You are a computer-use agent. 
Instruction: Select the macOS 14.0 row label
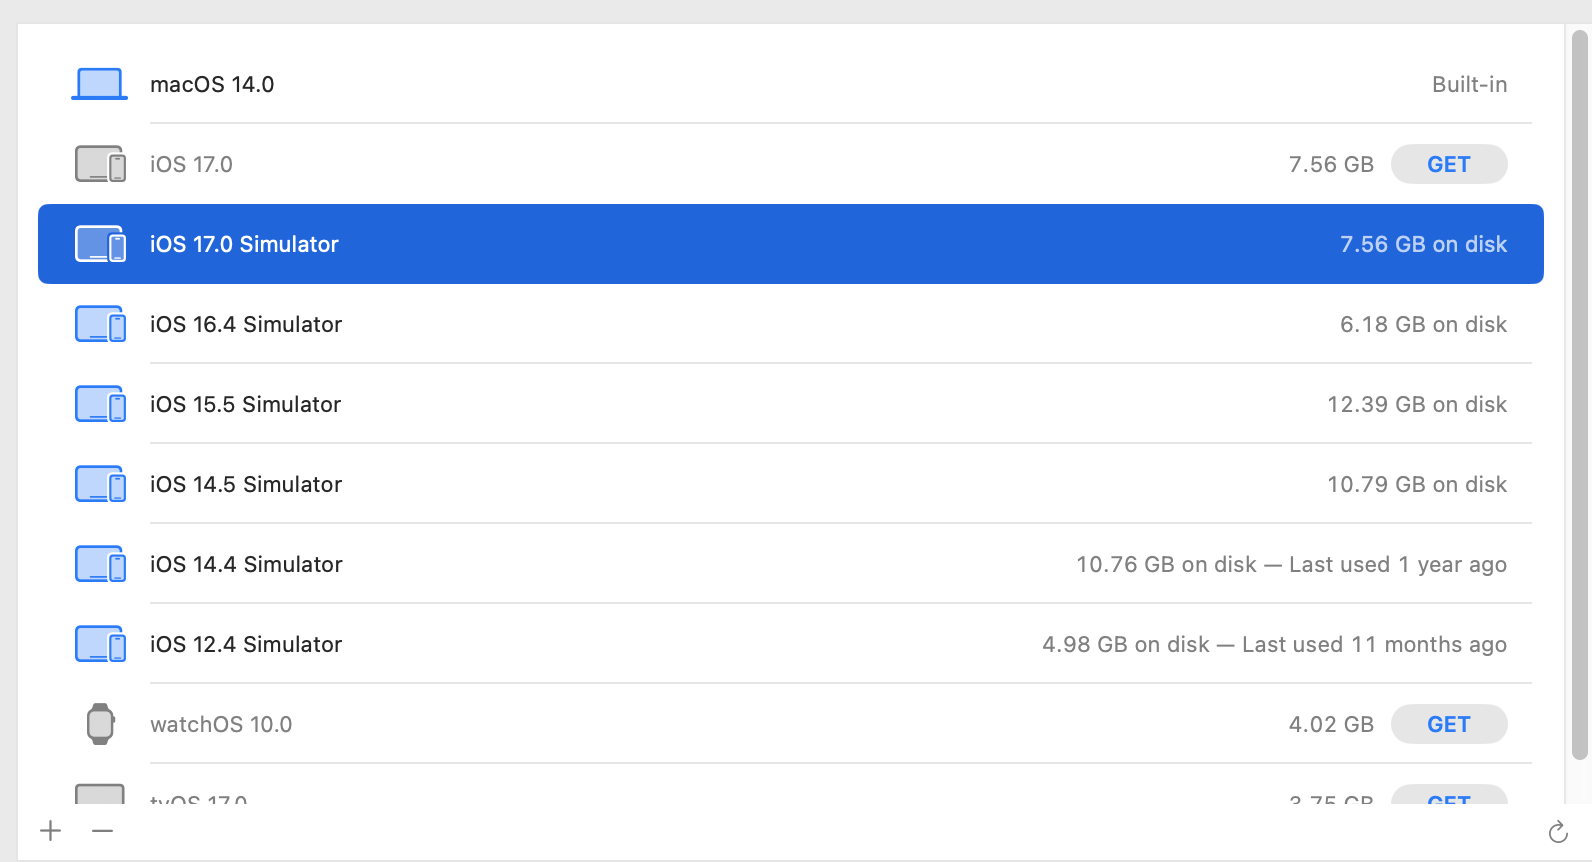tap(212, 84)
